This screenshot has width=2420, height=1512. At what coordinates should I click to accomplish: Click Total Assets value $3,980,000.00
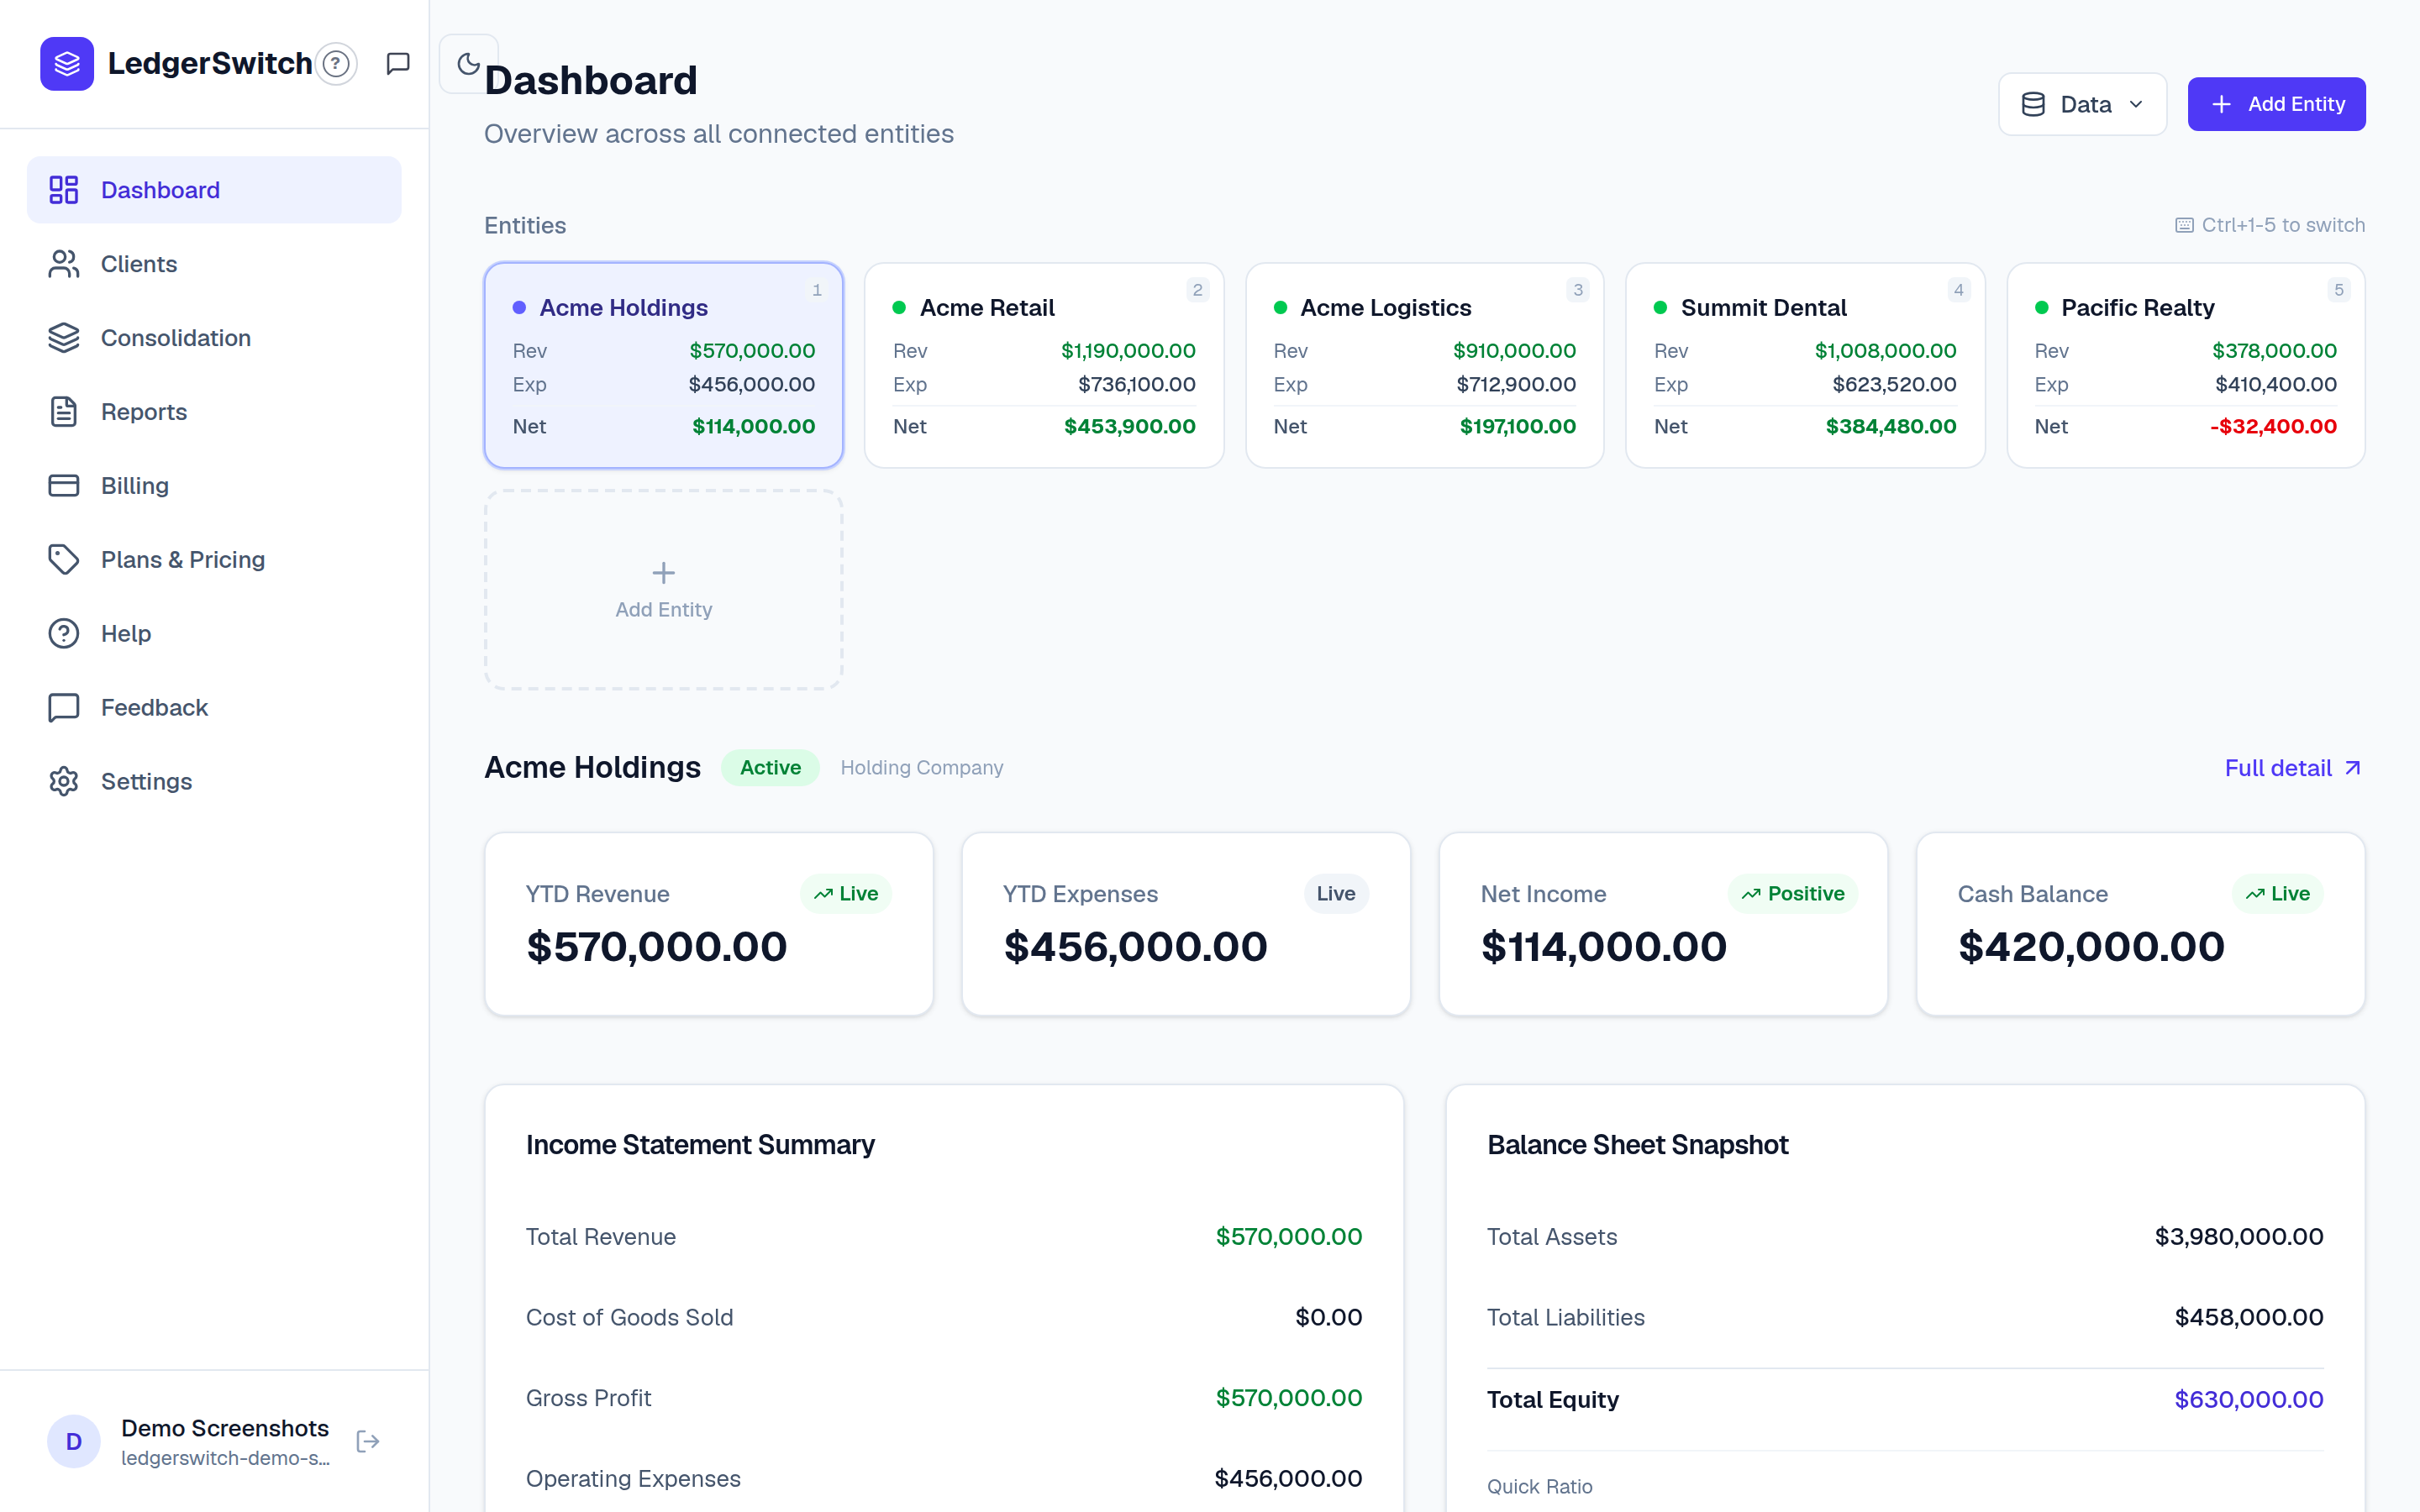(2239, 1237)
